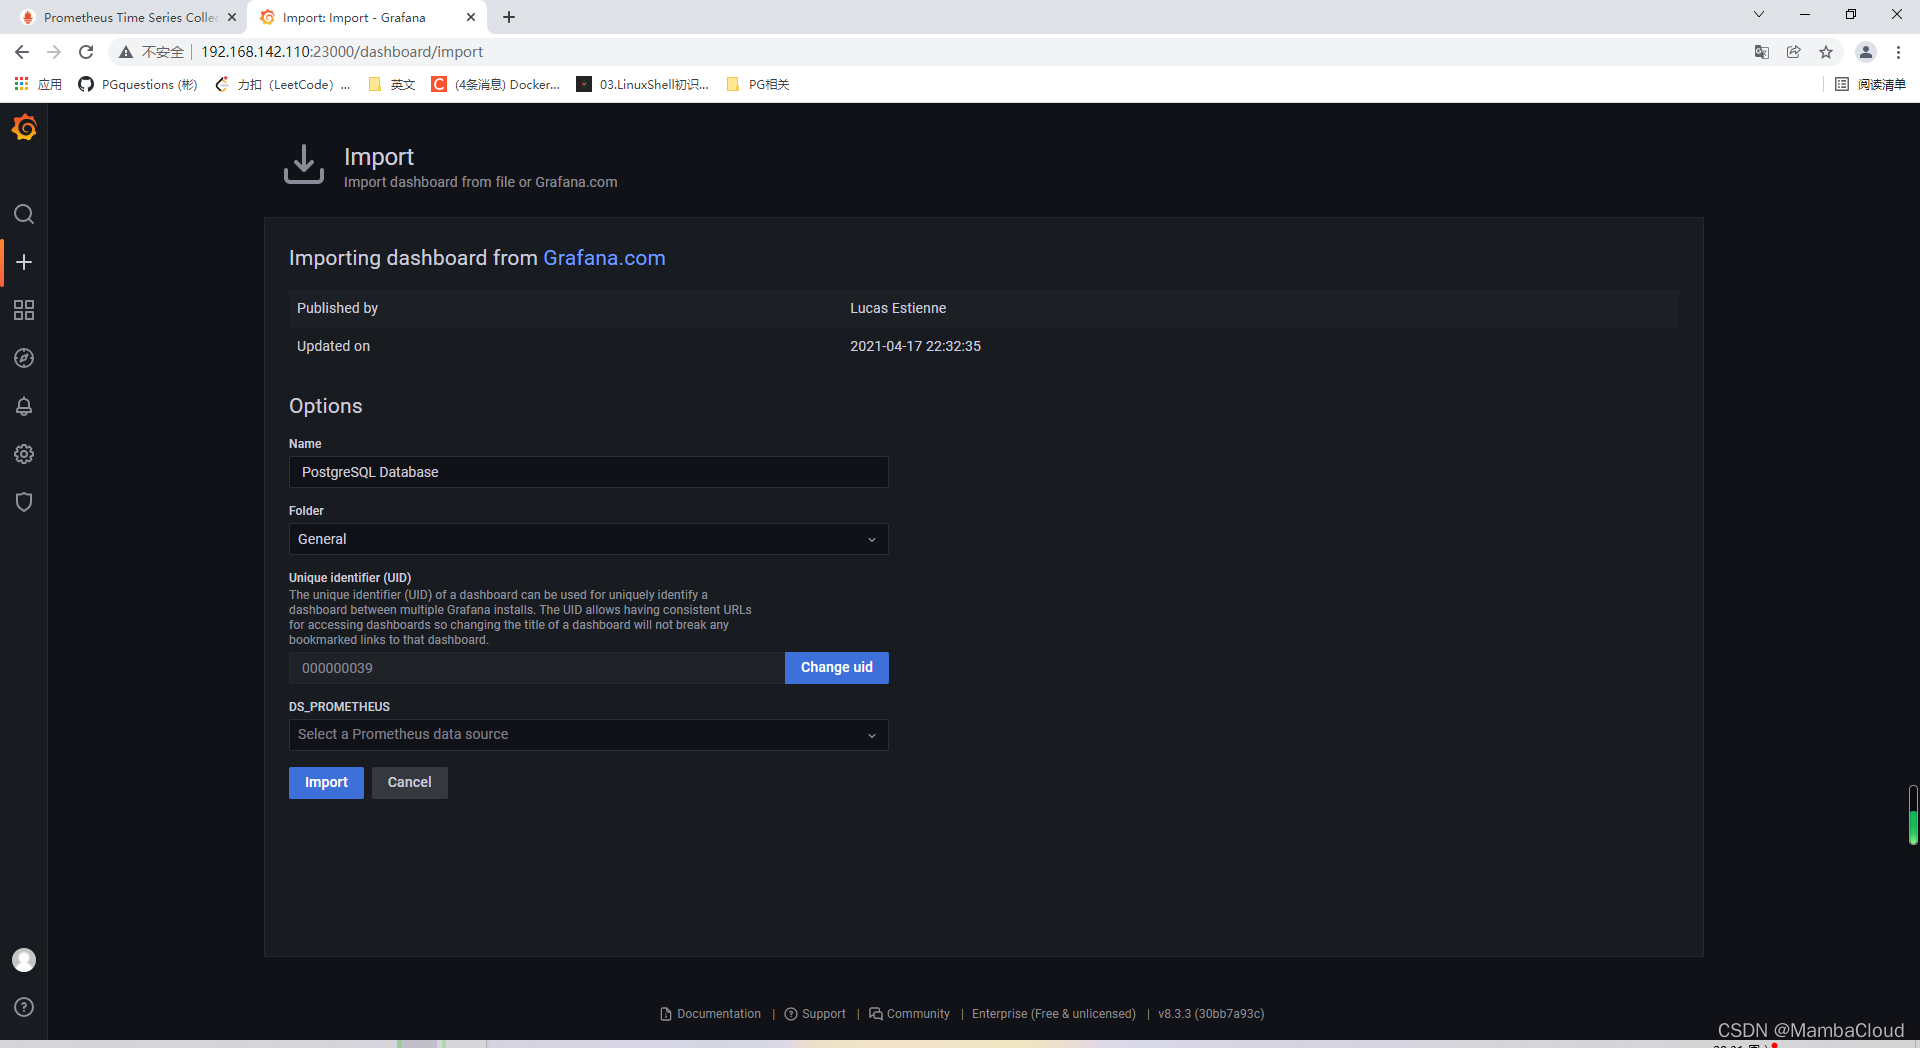The width and height of the screenshot is (1920, 1048).
Task: Click the blue Import button
Action: 326,783
